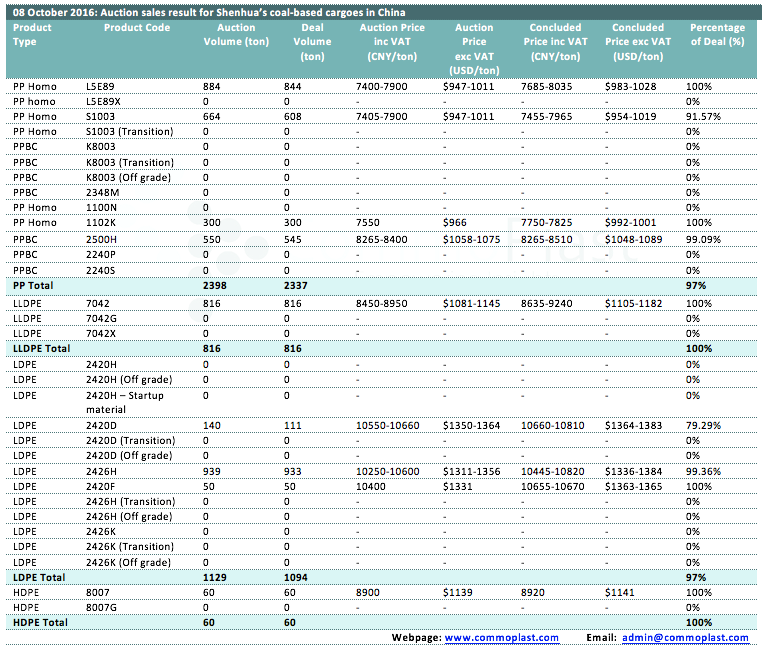Screen dimensions: 762x651
Task: Select the 2420F product code cell
Action: point(101,485)
